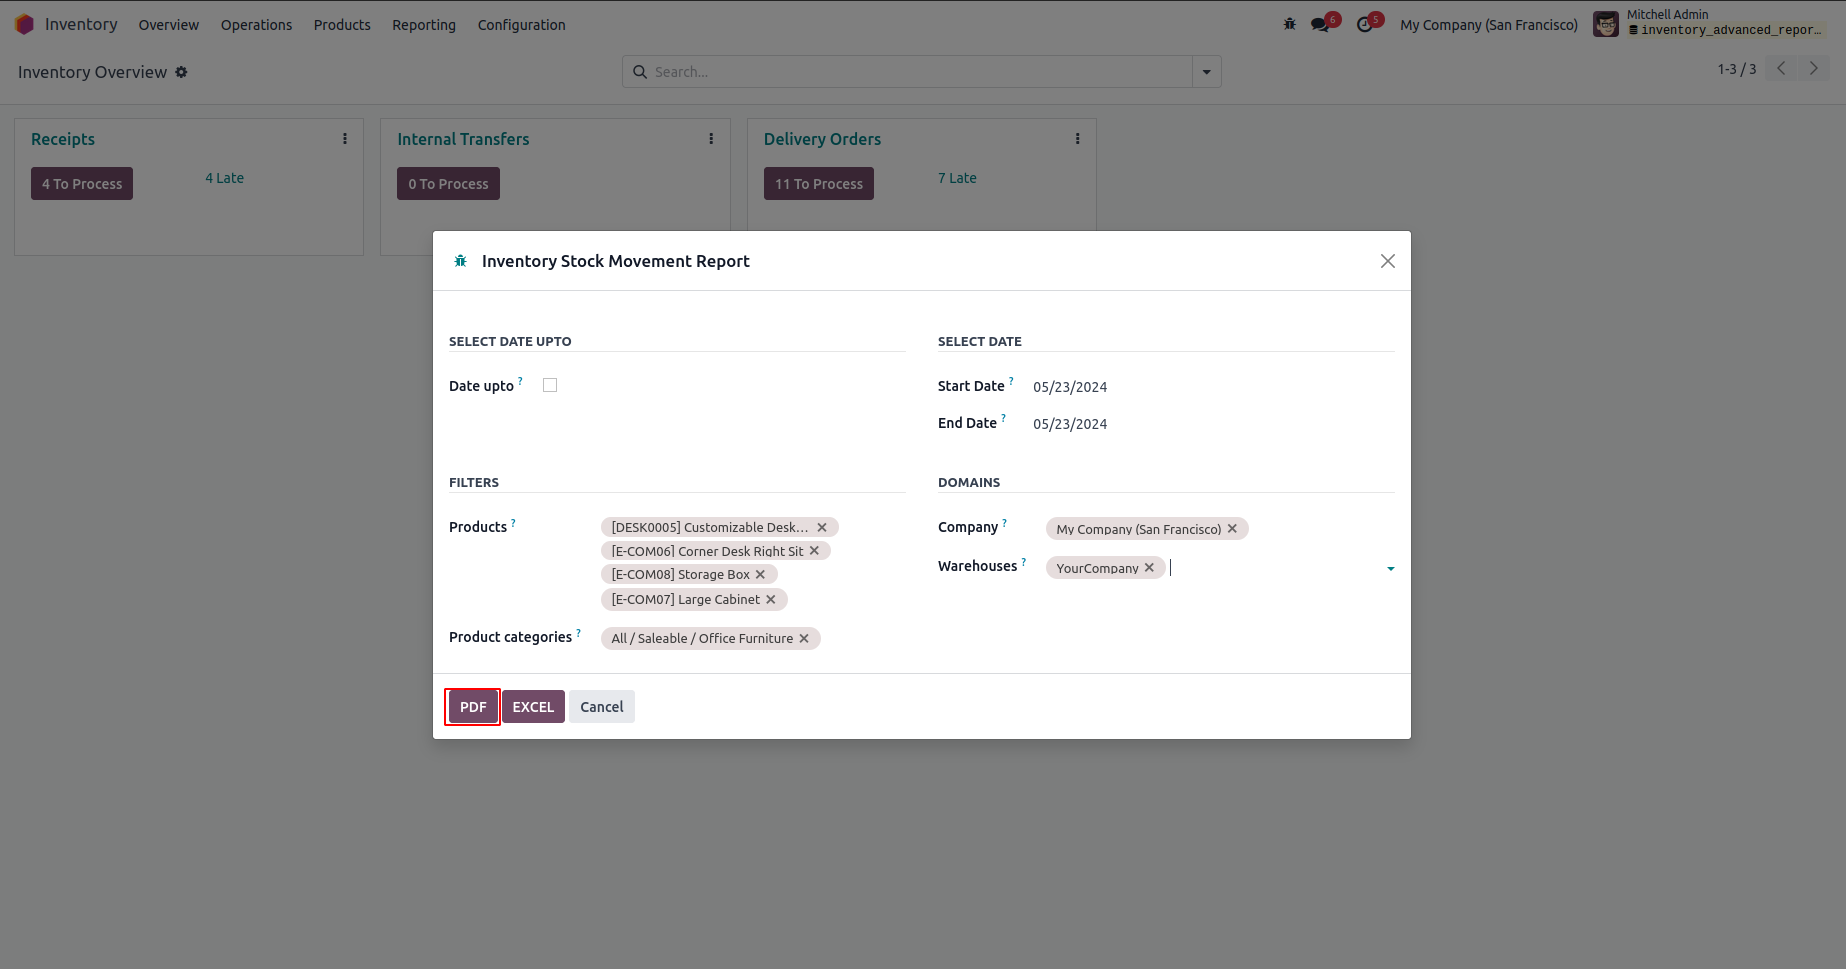Expand the Warehouses dropdown arrow
Viewport: 1846px width, 969px height.
coord(1390,569)
